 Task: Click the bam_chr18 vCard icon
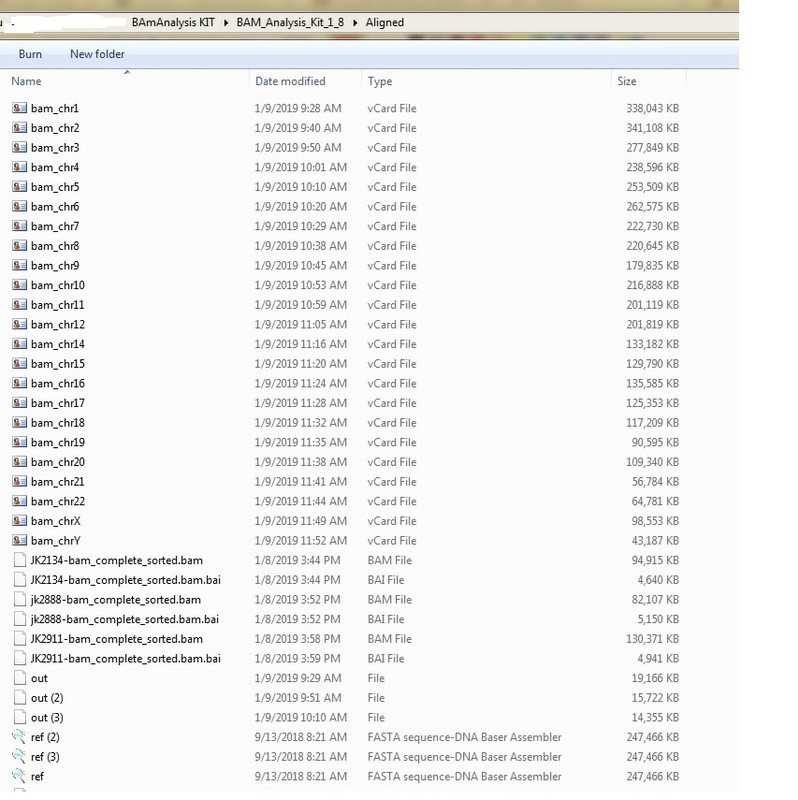19,422
